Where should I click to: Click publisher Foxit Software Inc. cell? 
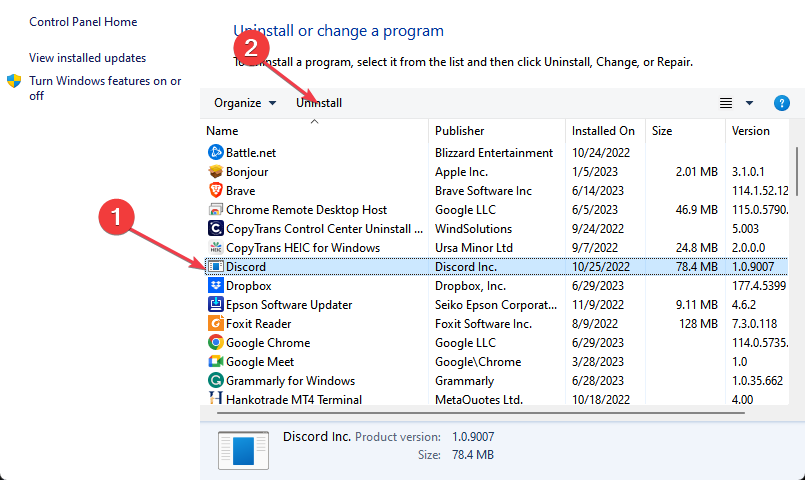(x=483, y=323)
